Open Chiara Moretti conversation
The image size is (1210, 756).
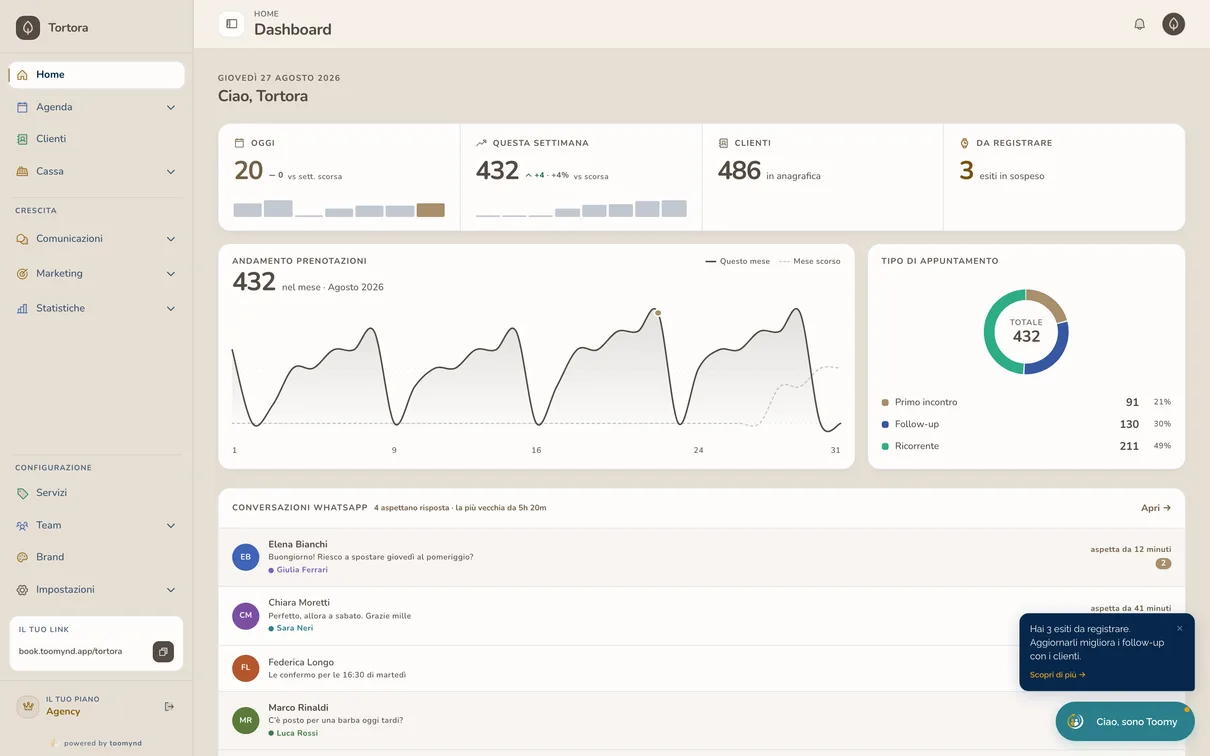701,616
